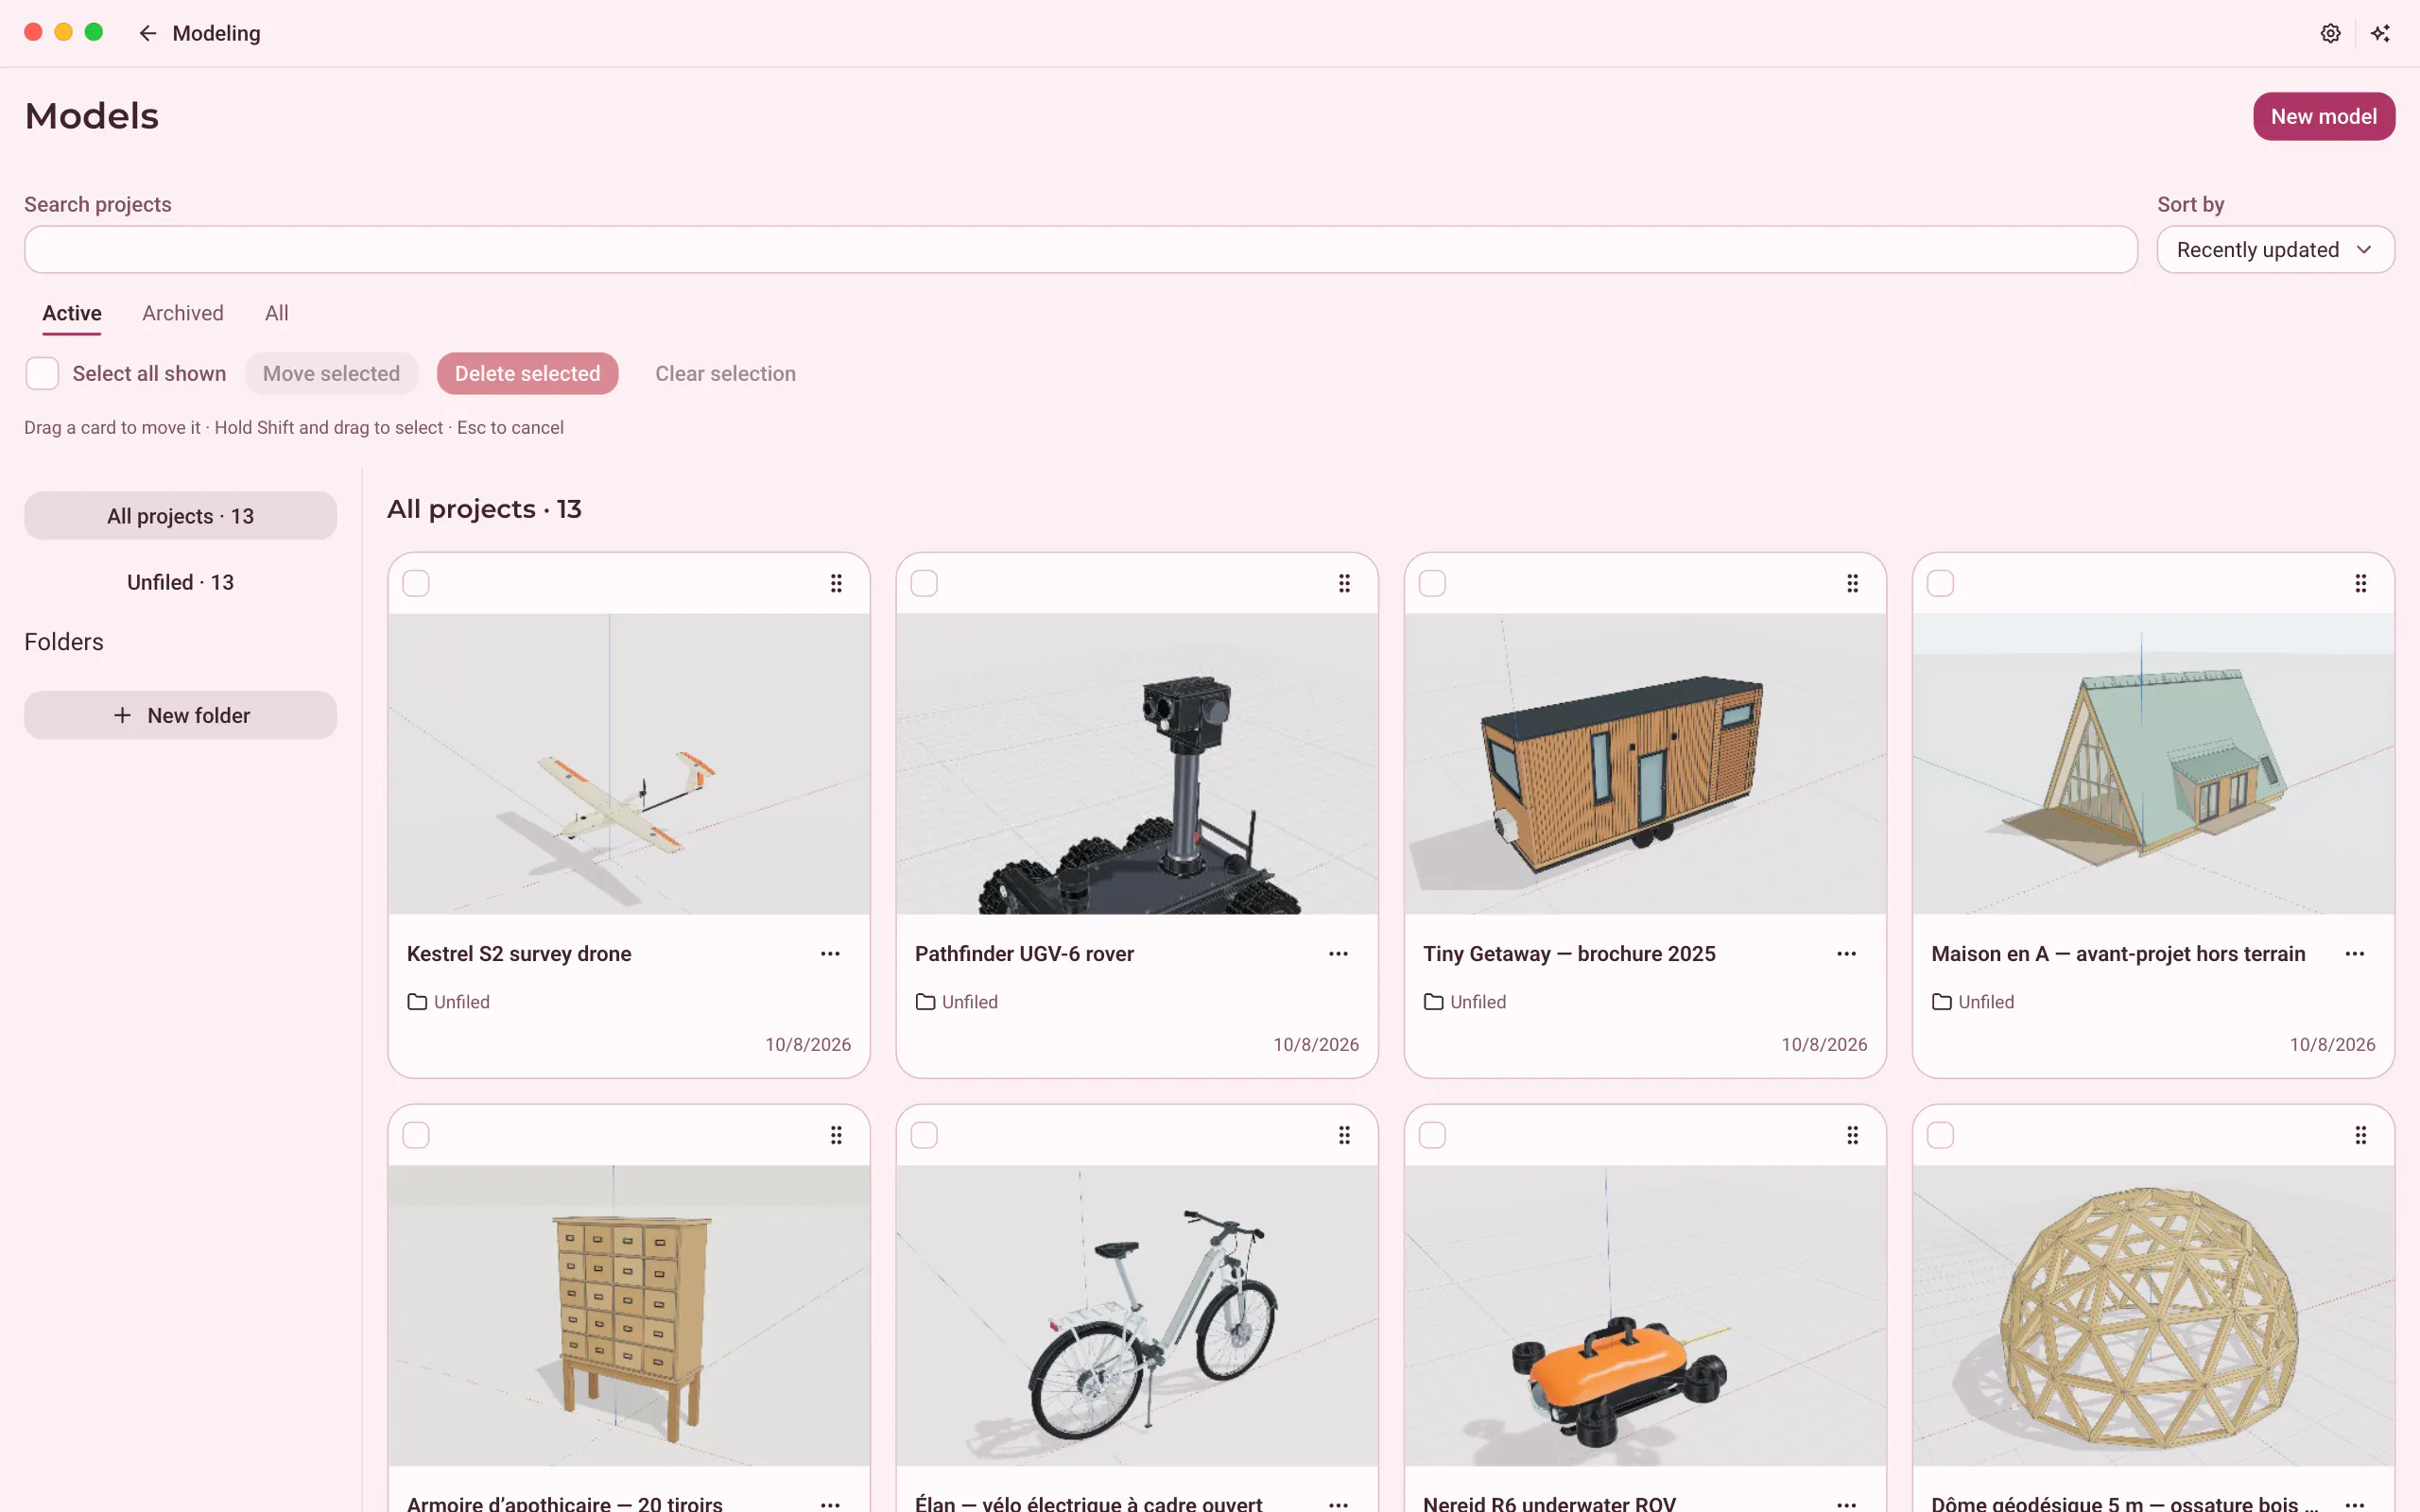Image resolution: width=2420 pixels, height=1512 pixels.
Task: Switch to the All tab
Action: pos(277,313)
